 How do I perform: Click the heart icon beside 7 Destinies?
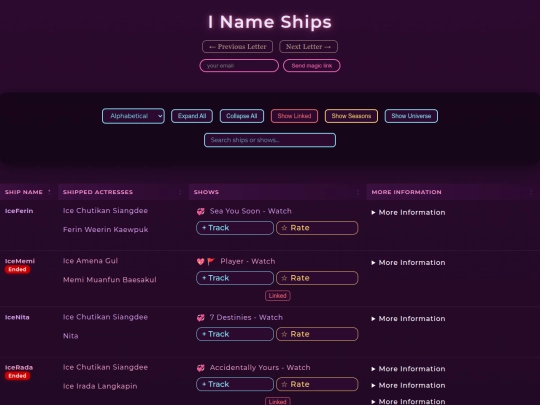coord(200,318)
